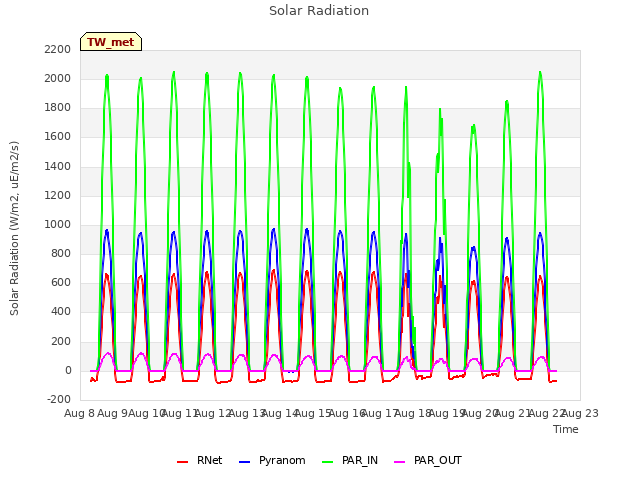Click the 1800 y-axis tick label
The image size is (640, 480).
point(58,108)
